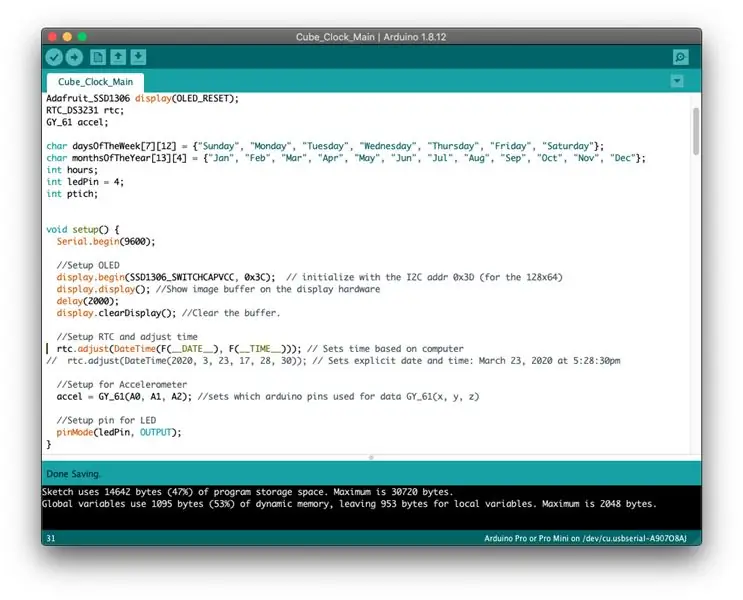Click the 'Sketch uses 14642 bytes' console line
The width and height of the screenshot is (743, 600).
[247, 492]
